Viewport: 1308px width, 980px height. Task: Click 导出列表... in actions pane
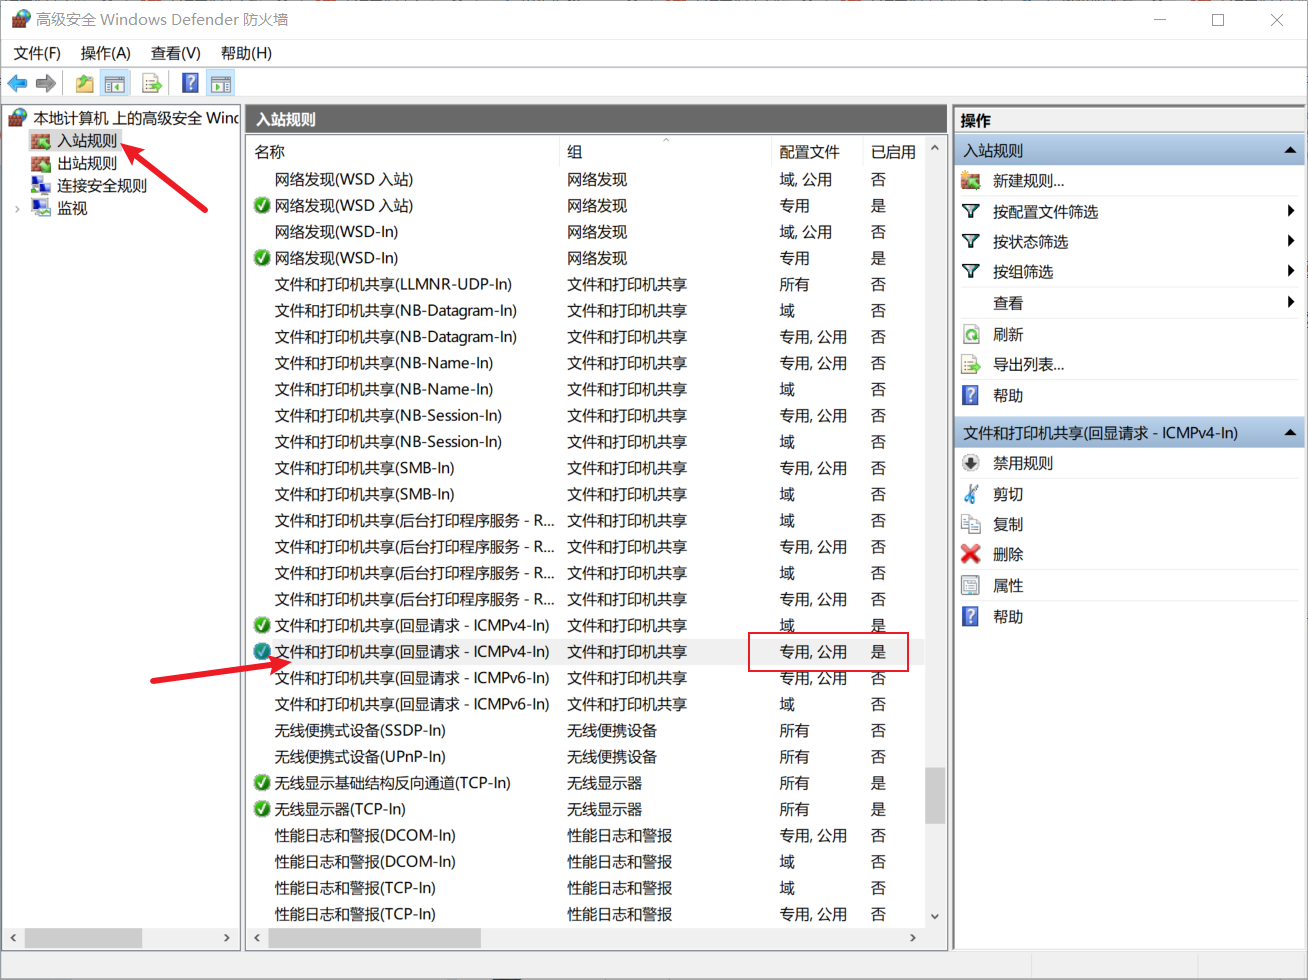tap(1028, 365)
